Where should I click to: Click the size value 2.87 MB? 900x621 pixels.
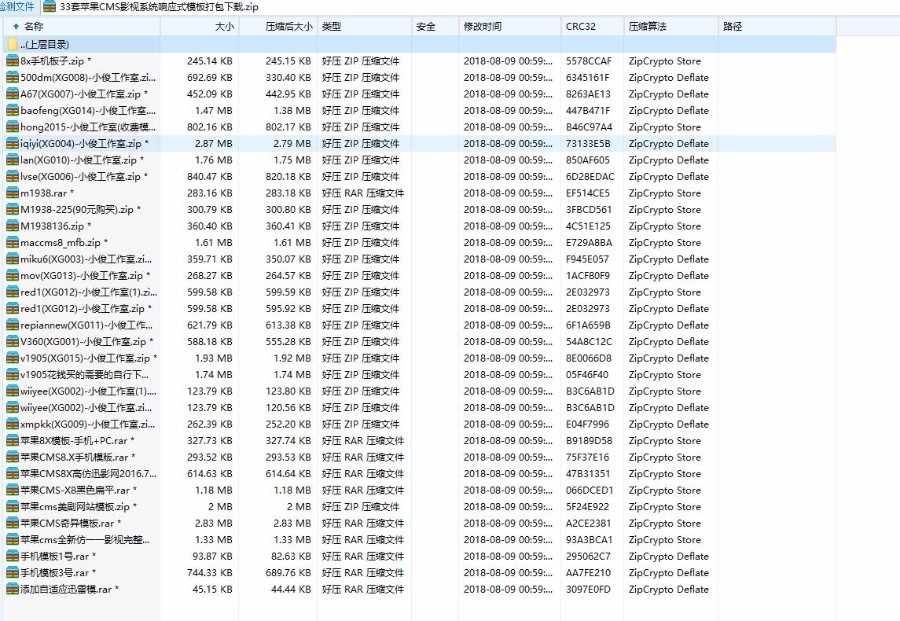coord(214,143)
